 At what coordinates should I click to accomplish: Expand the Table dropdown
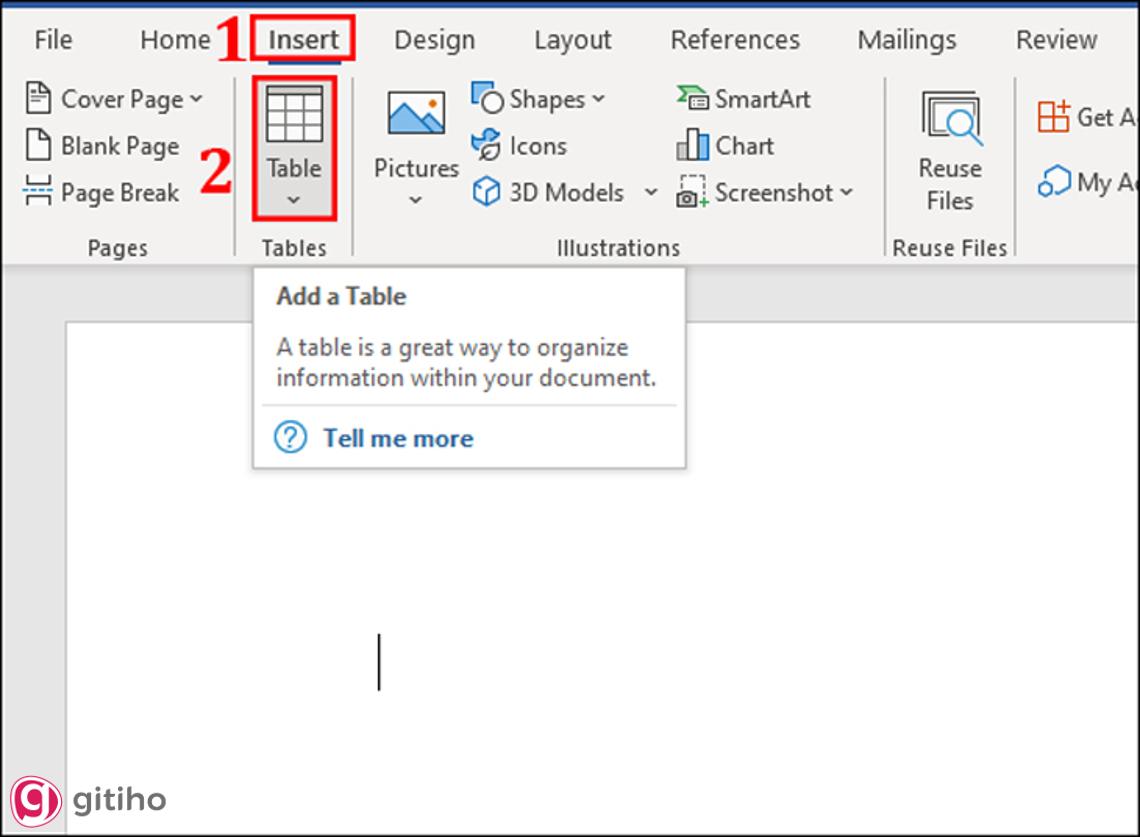[x=294, y=199]
